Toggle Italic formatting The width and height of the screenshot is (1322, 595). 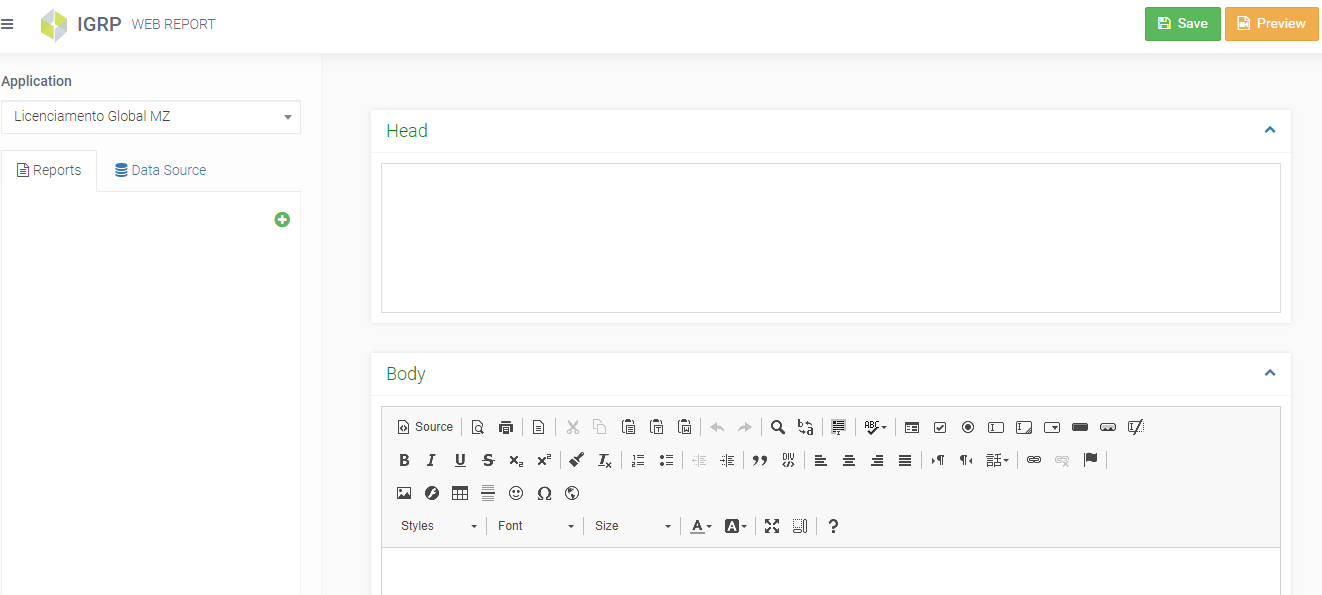(x=432, y=460)
